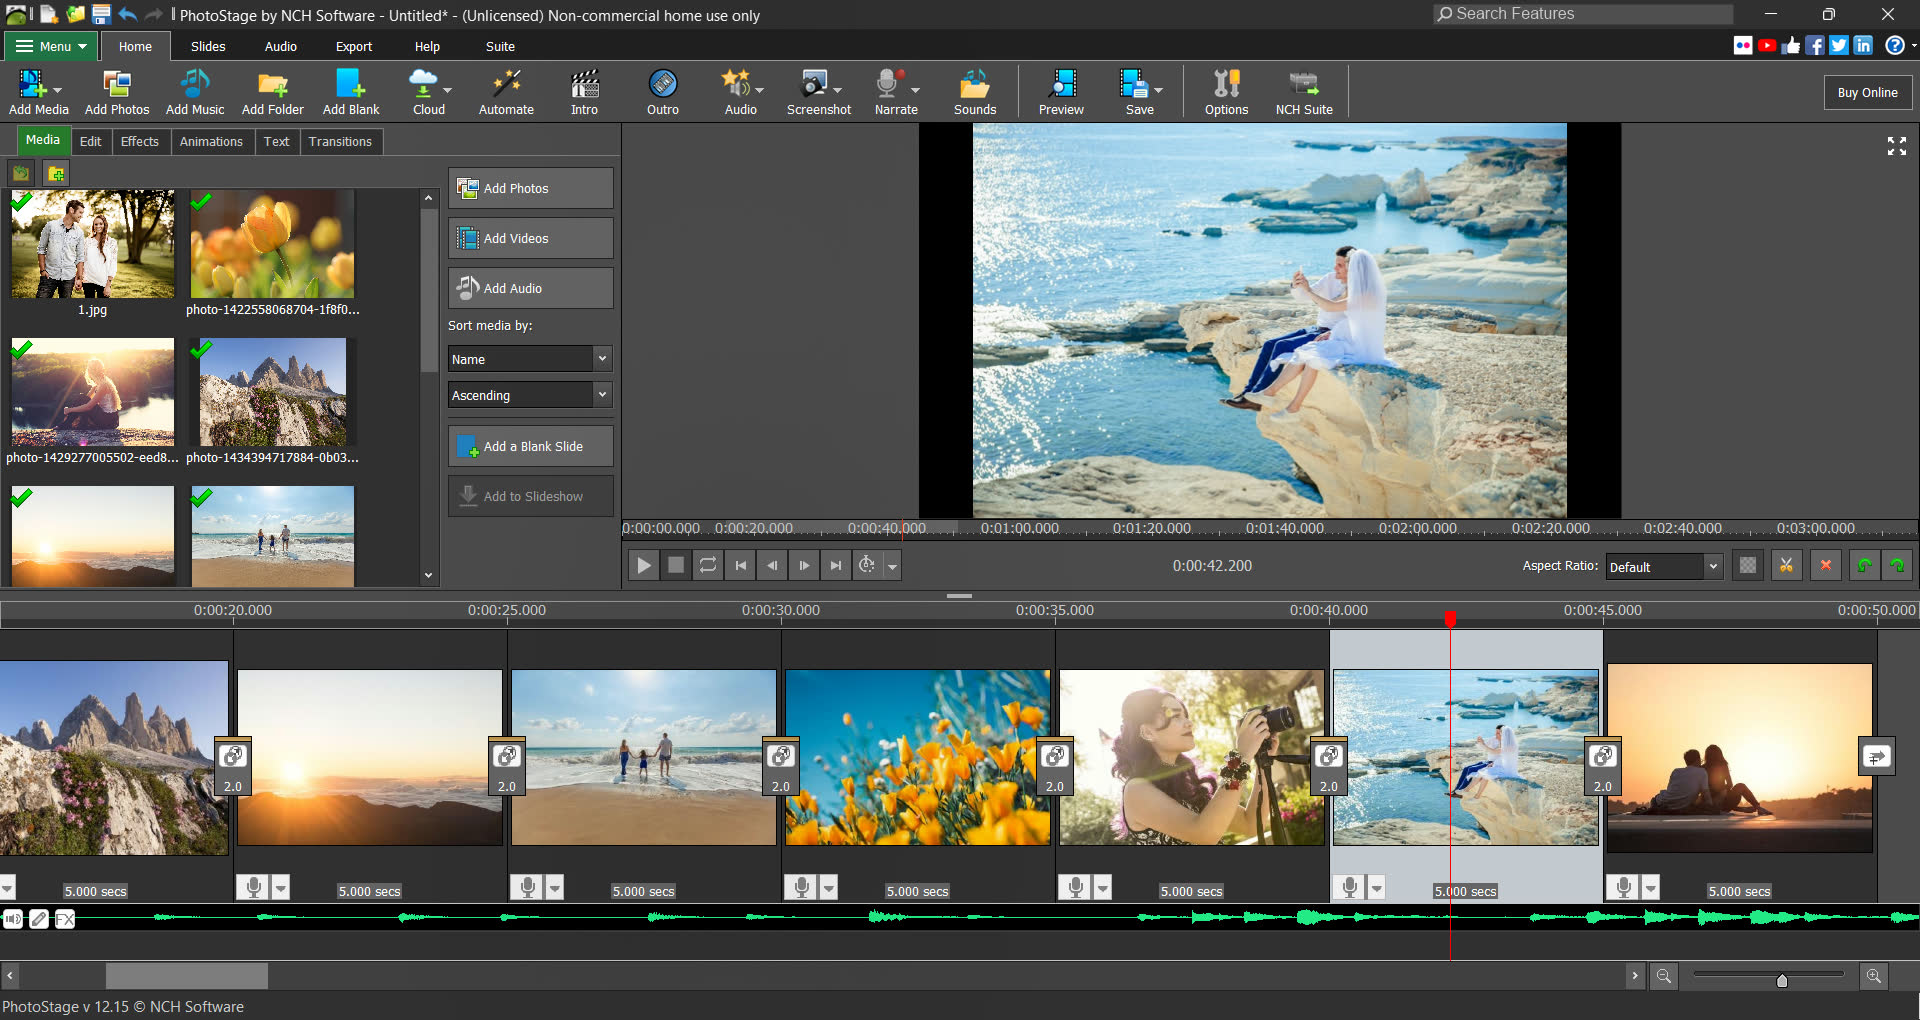Click the Add Audio button
The width and height of the screenshot is (1920, 1020).
[x=531, y=288]
